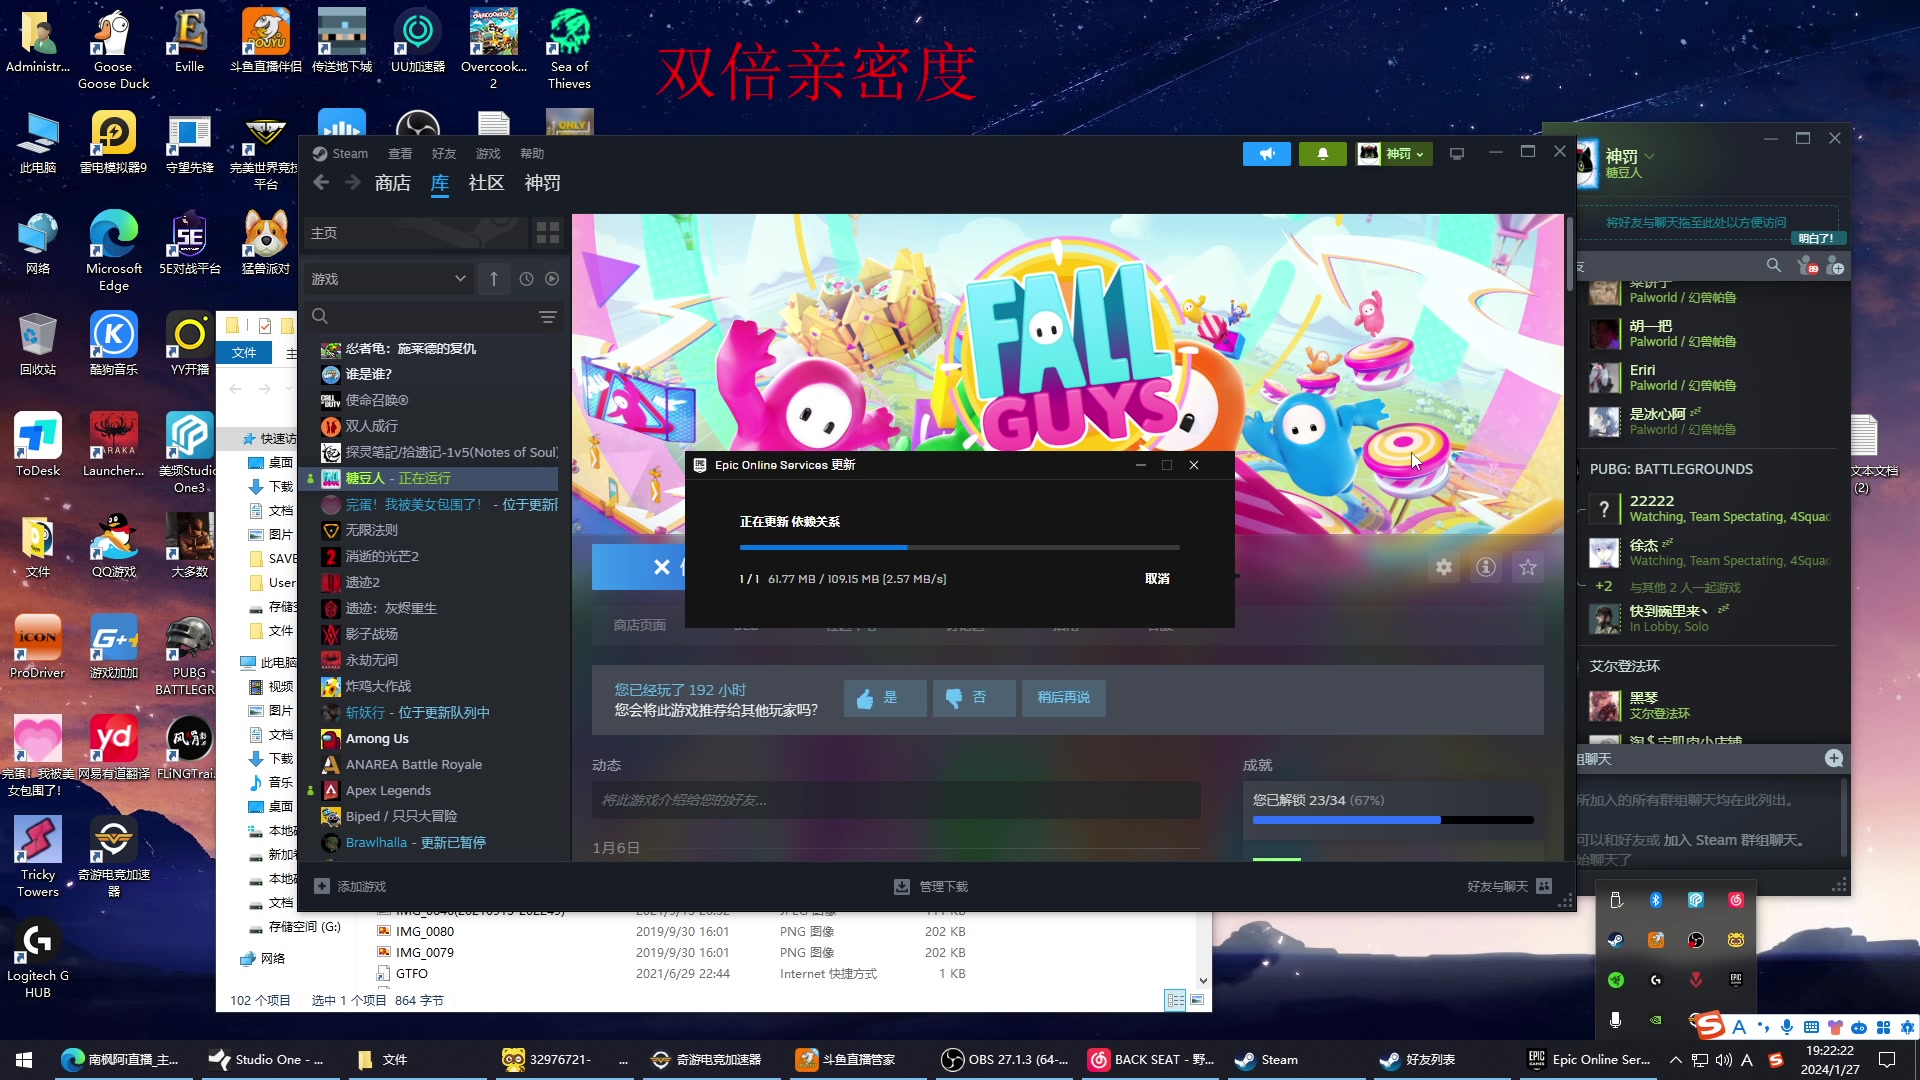Screen dimensions: 1920x1080
Task: Click the thumbs up '是' recommend button
Action: (x=884, y=698)
